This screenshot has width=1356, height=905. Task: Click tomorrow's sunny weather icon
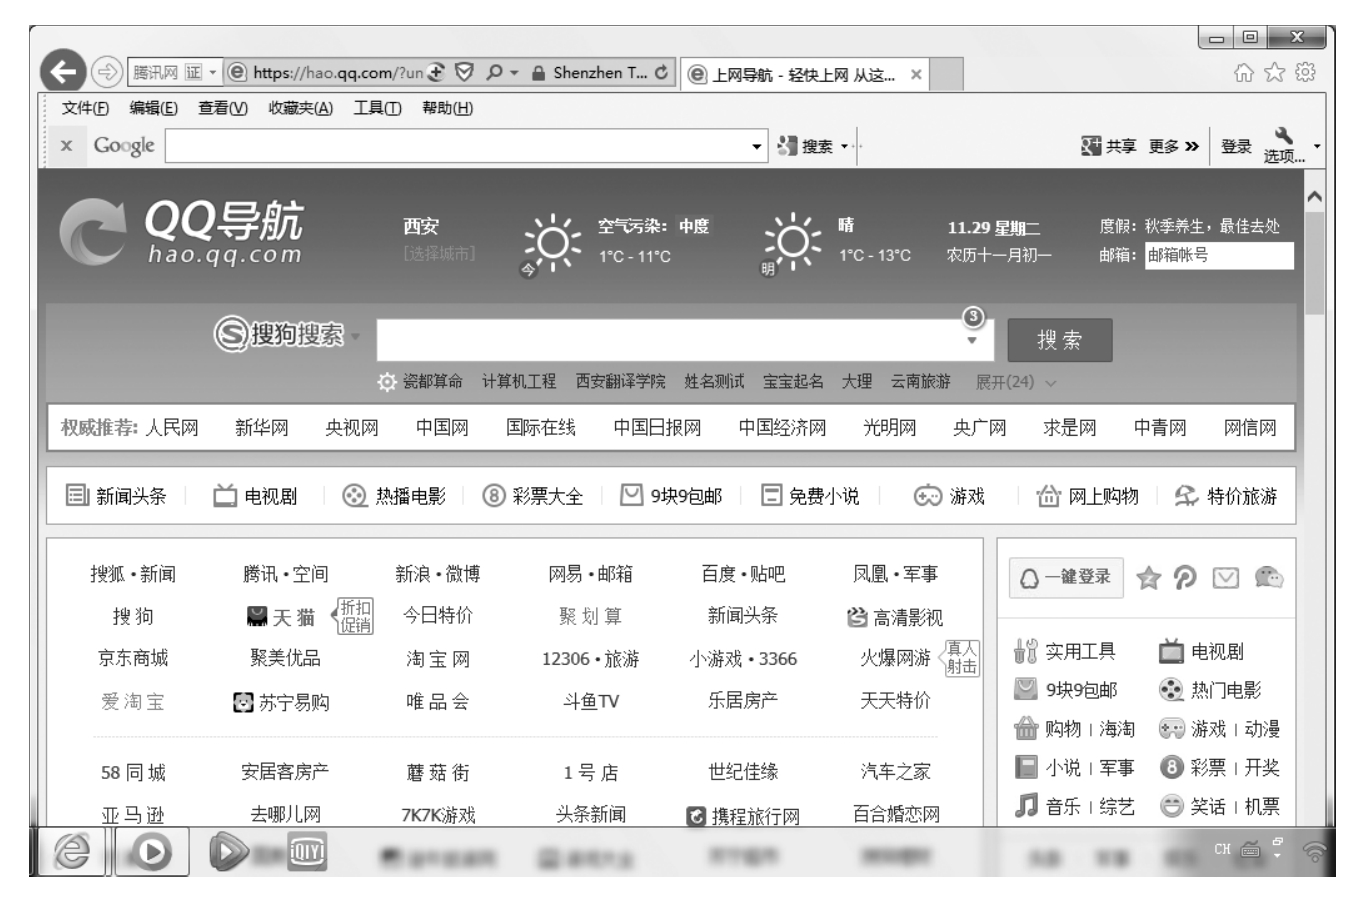[x=792, y=241]
